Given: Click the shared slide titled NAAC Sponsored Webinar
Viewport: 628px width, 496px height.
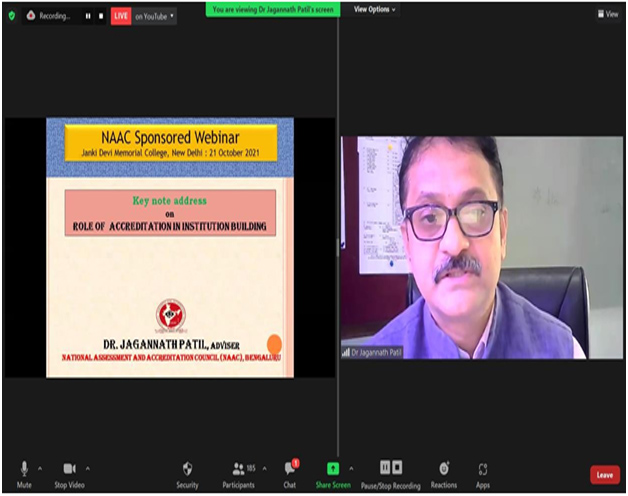Looking at the screenshot, I should (x=170, y=247).
